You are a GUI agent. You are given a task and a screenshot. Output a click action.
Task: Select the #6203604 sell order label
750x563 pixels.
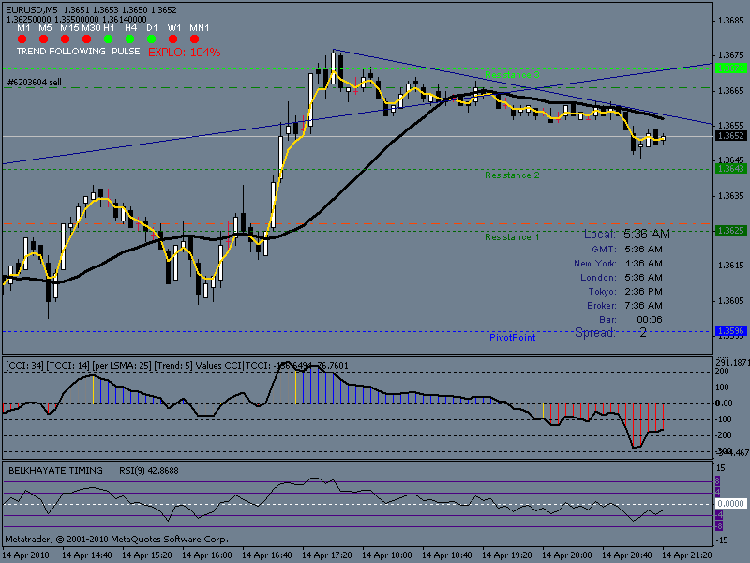(34, 82)
